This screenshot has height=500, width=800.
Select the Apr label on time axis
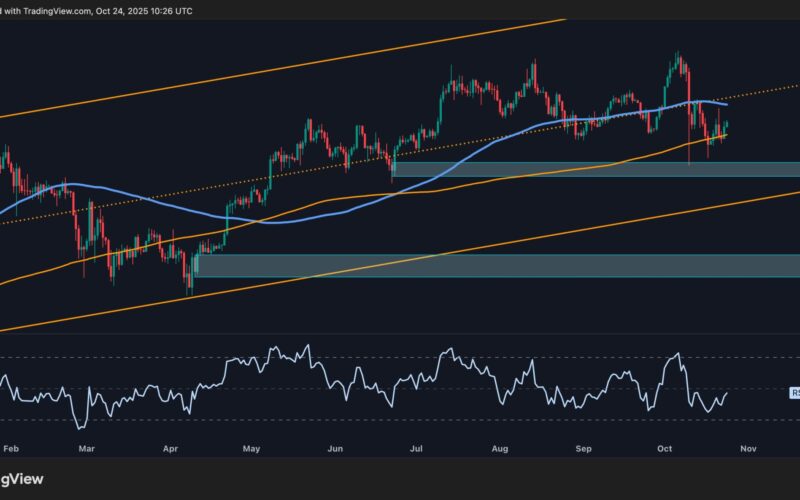(x=168, y=451)
